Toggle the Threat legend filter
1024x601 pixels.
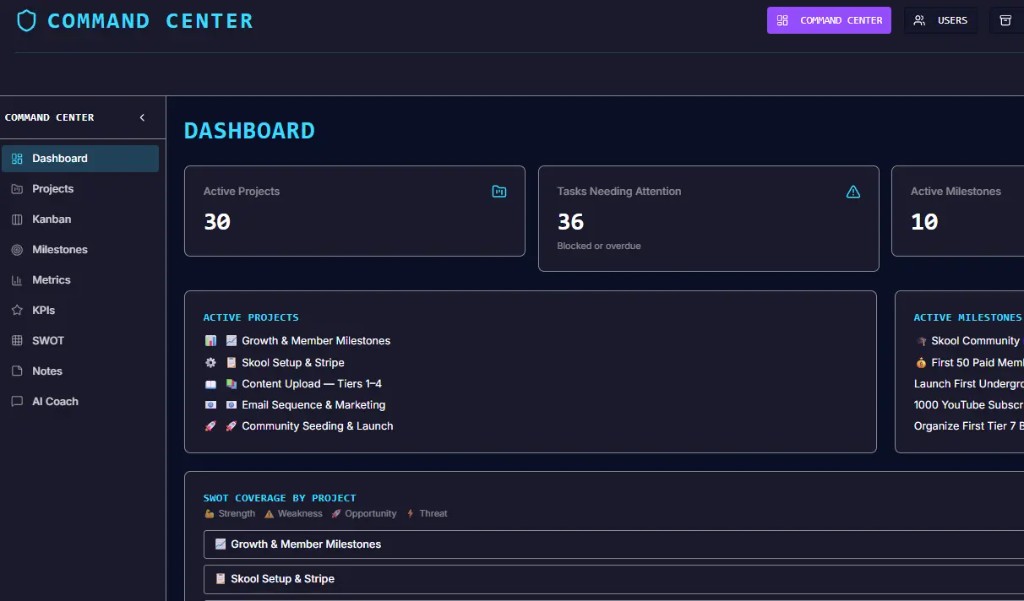point(428,513)
